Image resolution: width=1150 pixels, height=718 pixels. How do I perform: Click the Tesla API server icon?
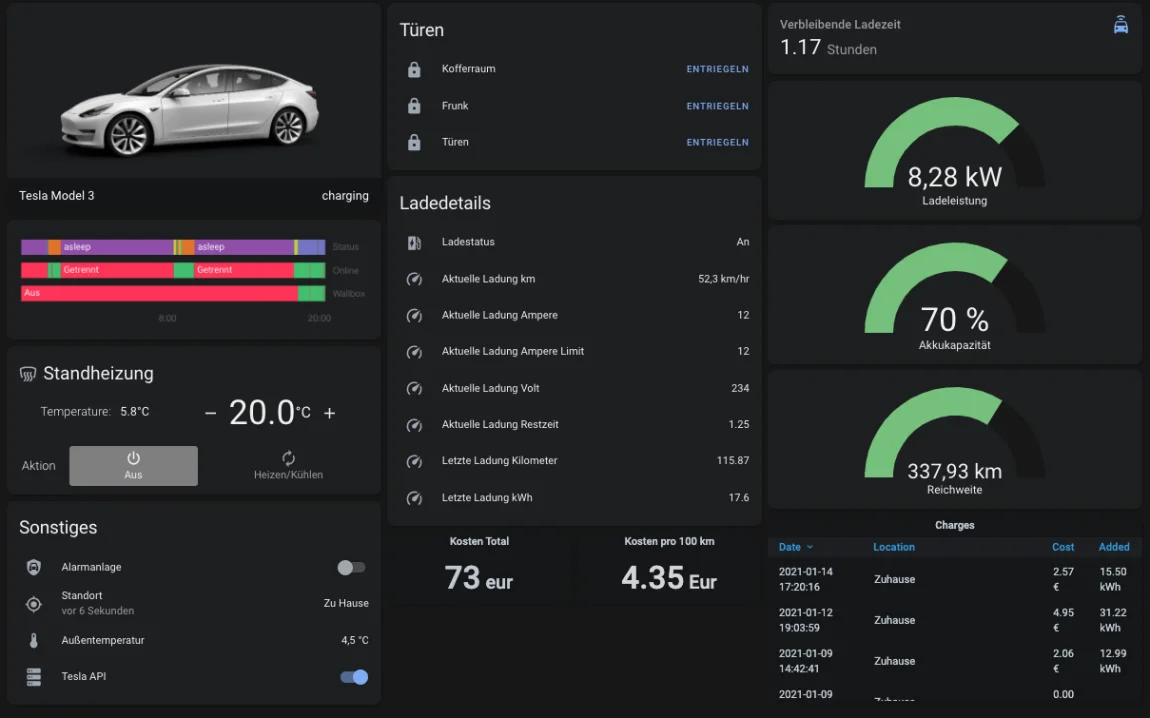[x=34, y=677]
